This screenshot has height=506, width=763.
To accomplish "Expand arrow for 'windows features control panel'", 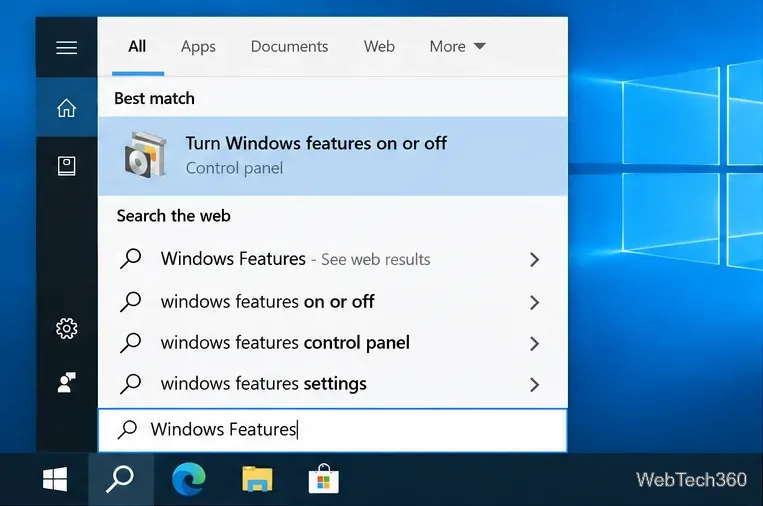I will pos(534,343).
